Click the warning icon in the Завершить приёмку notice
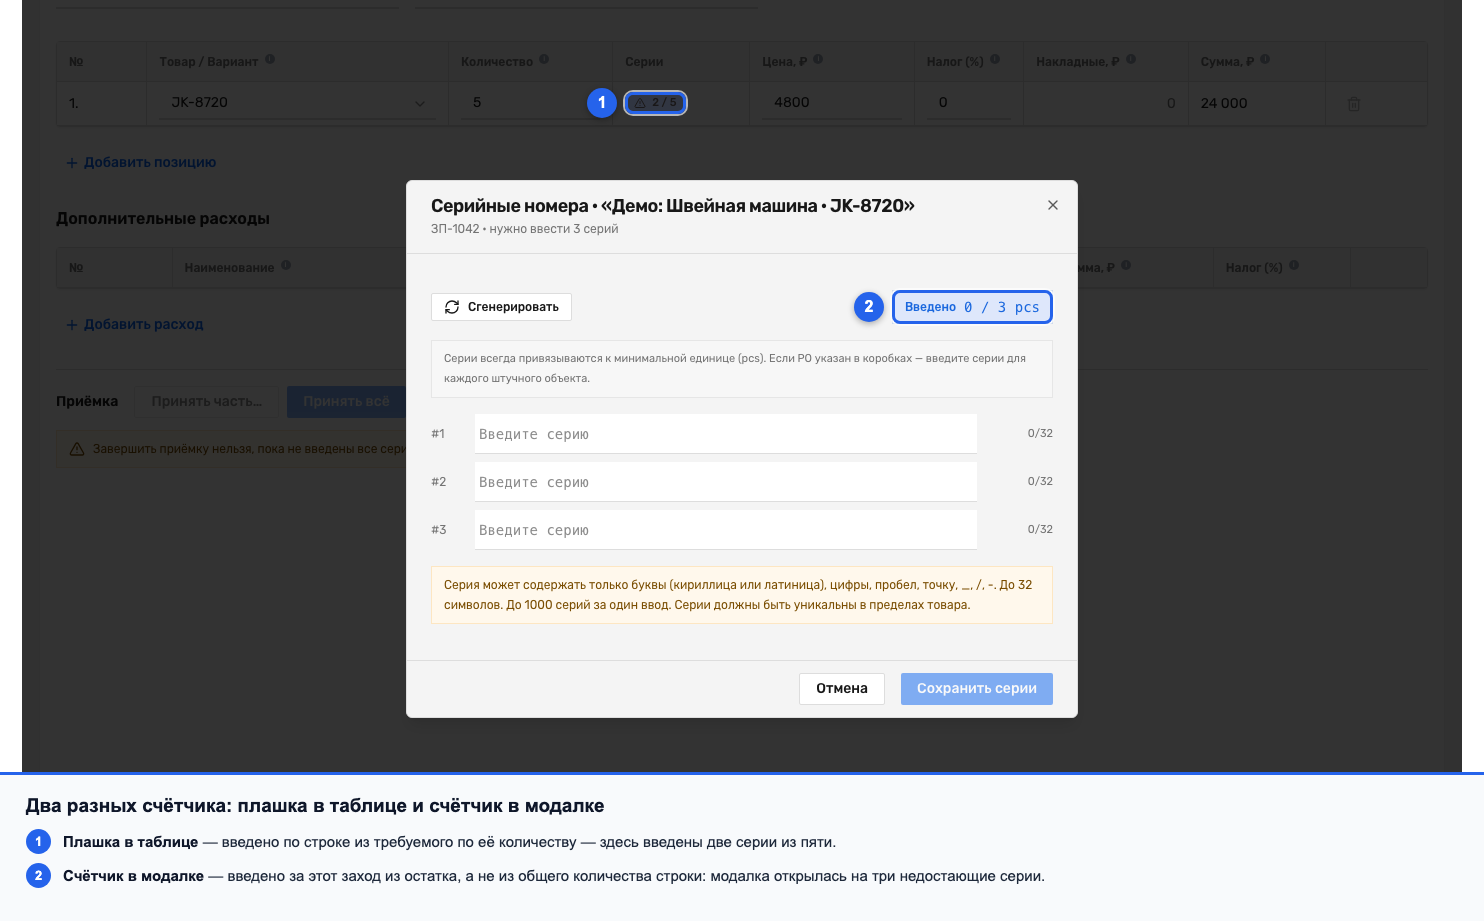Viewport: 1484px width, 921px height. [77, 449]
